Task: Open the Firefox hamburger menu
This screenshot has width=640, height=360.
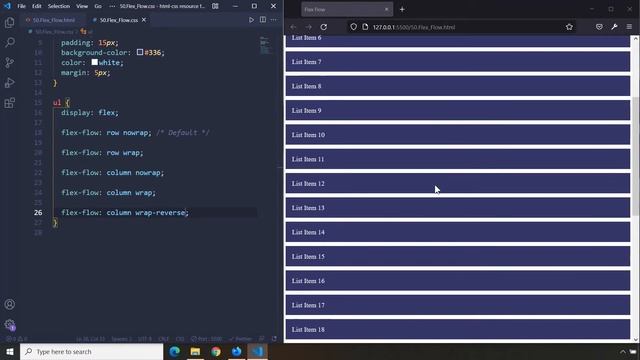Action: [629, 27]
